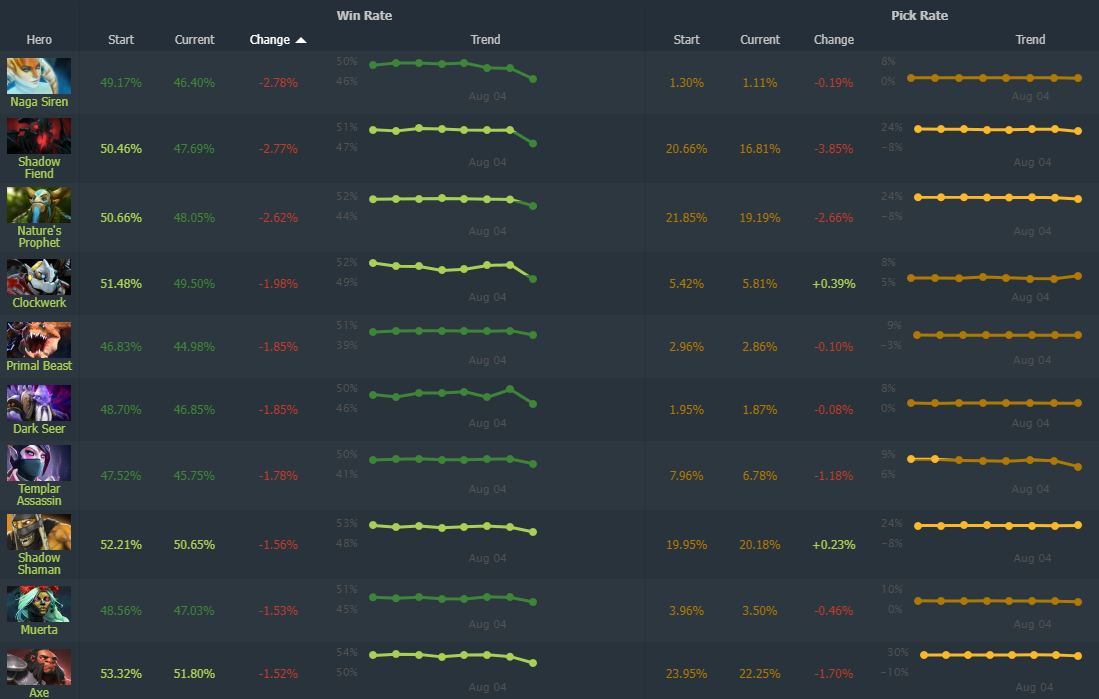Screen dimensions: 1099x699
Task: Open the Templar Assassin hero portrait
Action: pos(39,463)
